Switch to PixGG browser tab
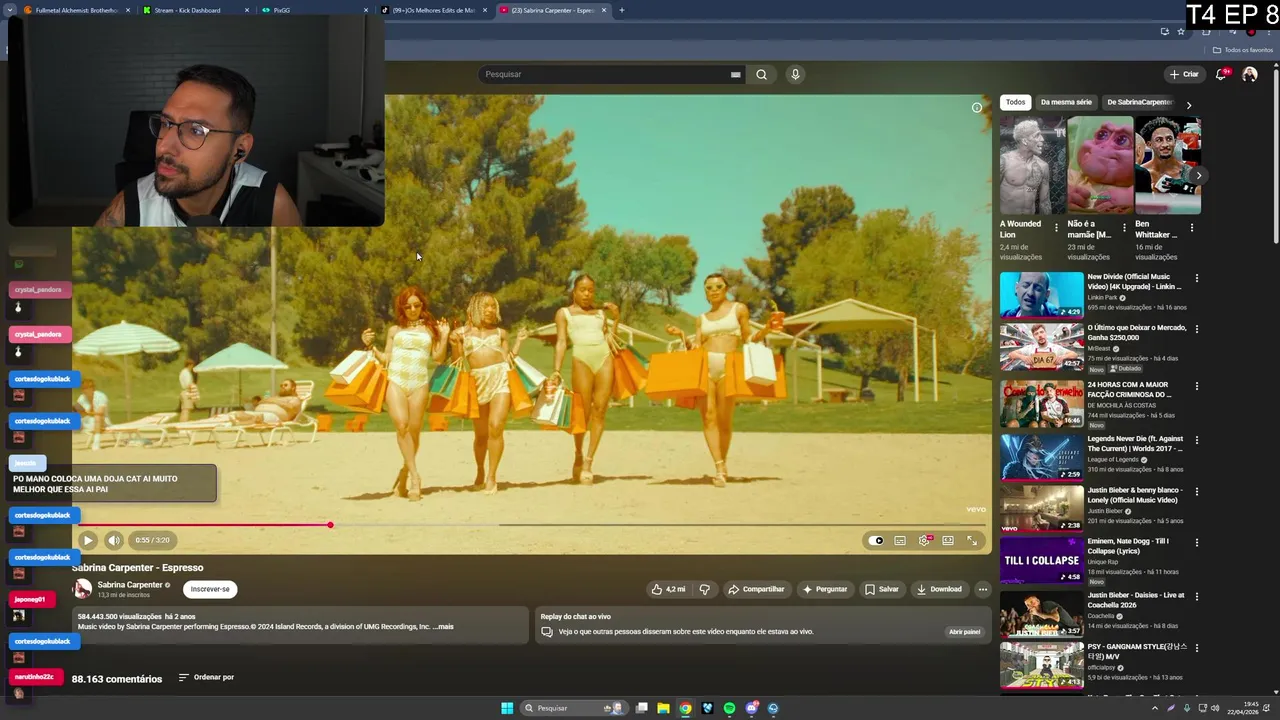 point(315,10)
